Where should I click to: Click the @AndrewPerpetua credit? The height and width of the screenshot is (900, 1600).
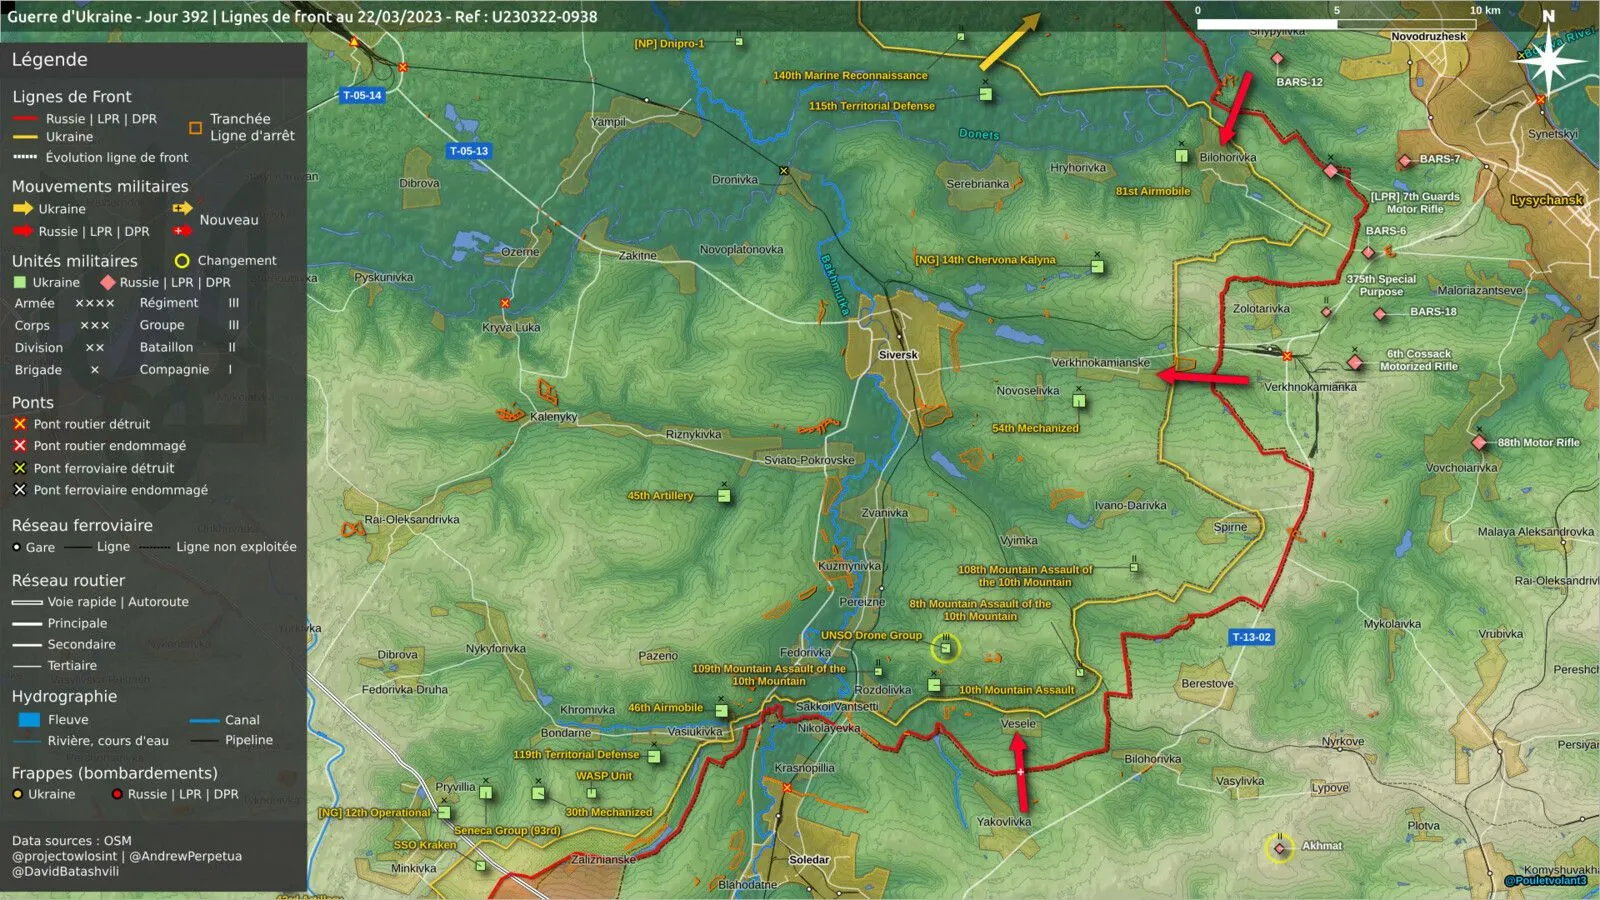coord(186,856)
